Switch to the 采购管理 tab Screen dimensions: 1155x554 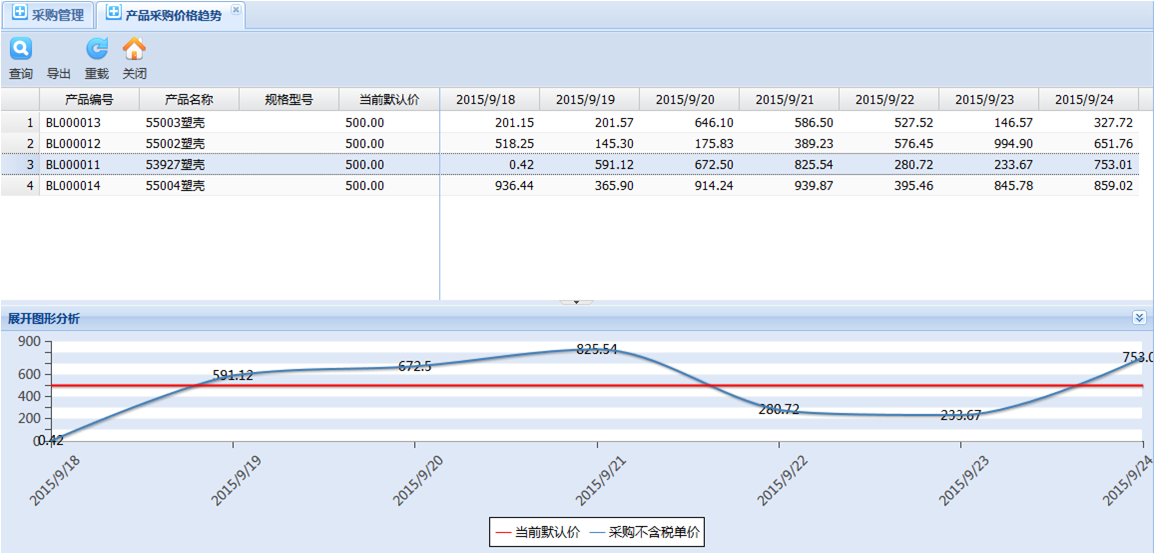(58, 15)
